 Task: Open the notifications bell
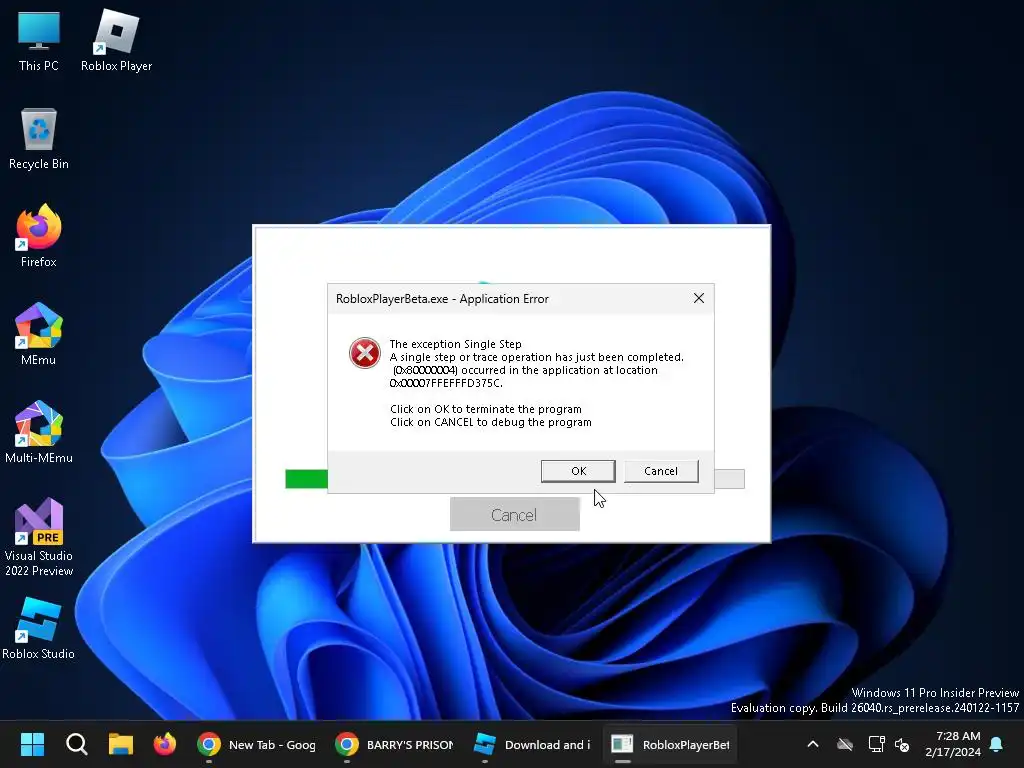click(997, 744)
